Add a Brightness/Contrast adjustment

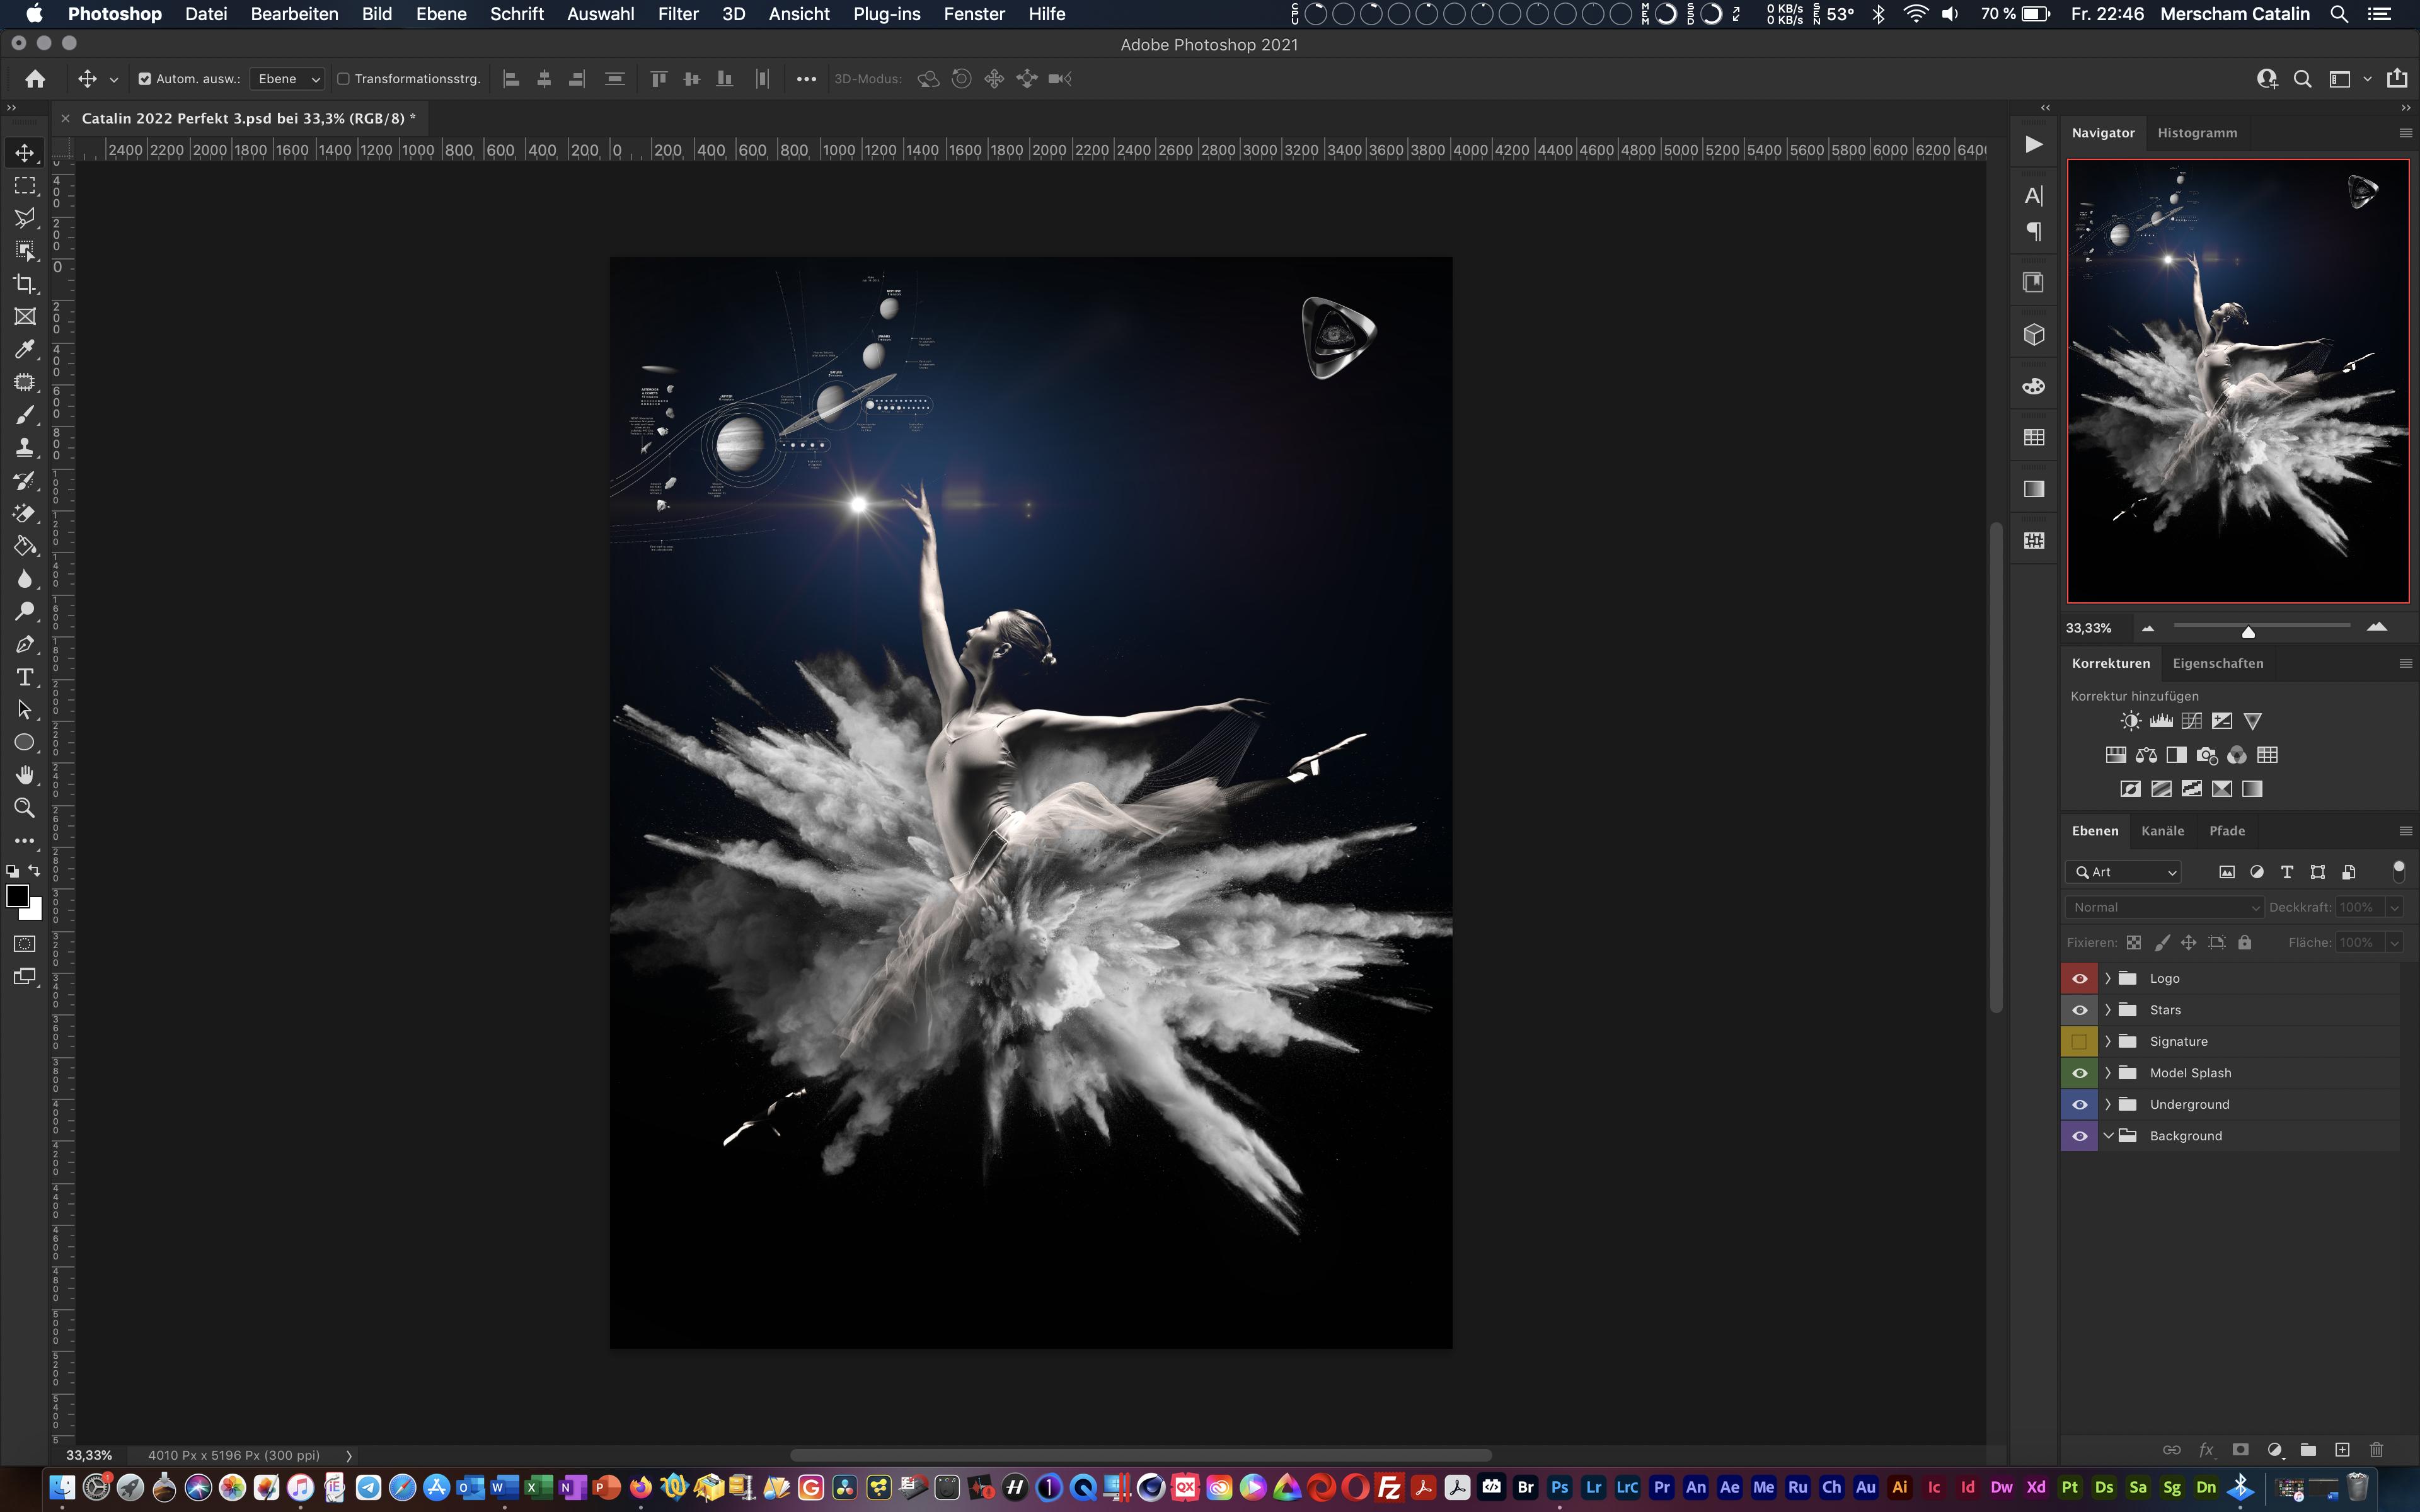tap(2131, 721)
